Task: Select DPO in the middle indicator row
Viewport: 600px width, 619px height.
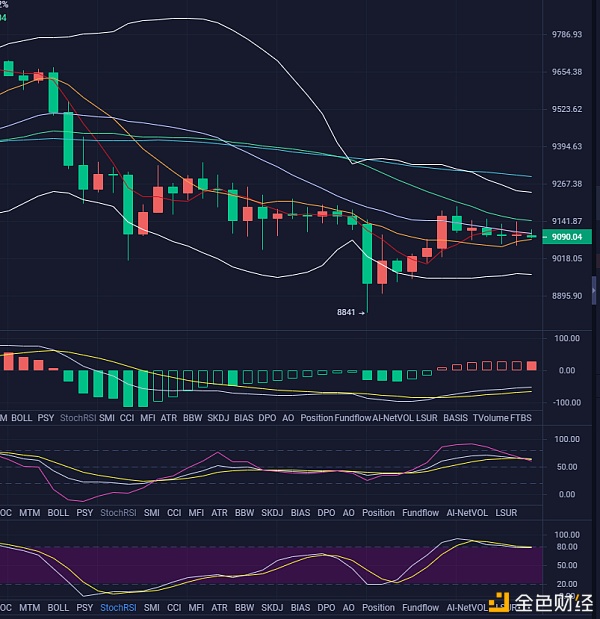Action: click(326, 513)
